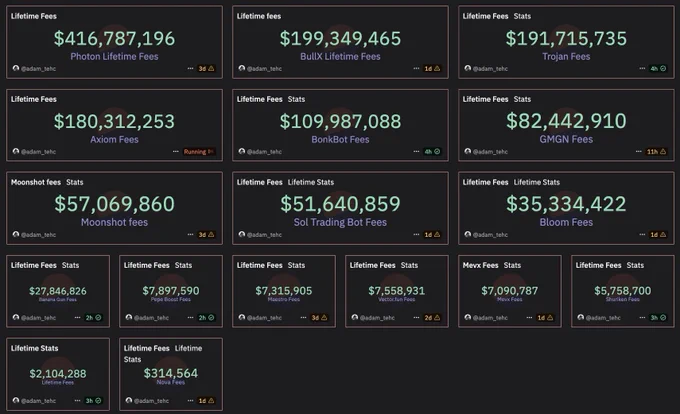Open three-dot menu on Bloom Fees card
Image resolution: width=680 pixels, height=414 pixels.
coord(642,235)
